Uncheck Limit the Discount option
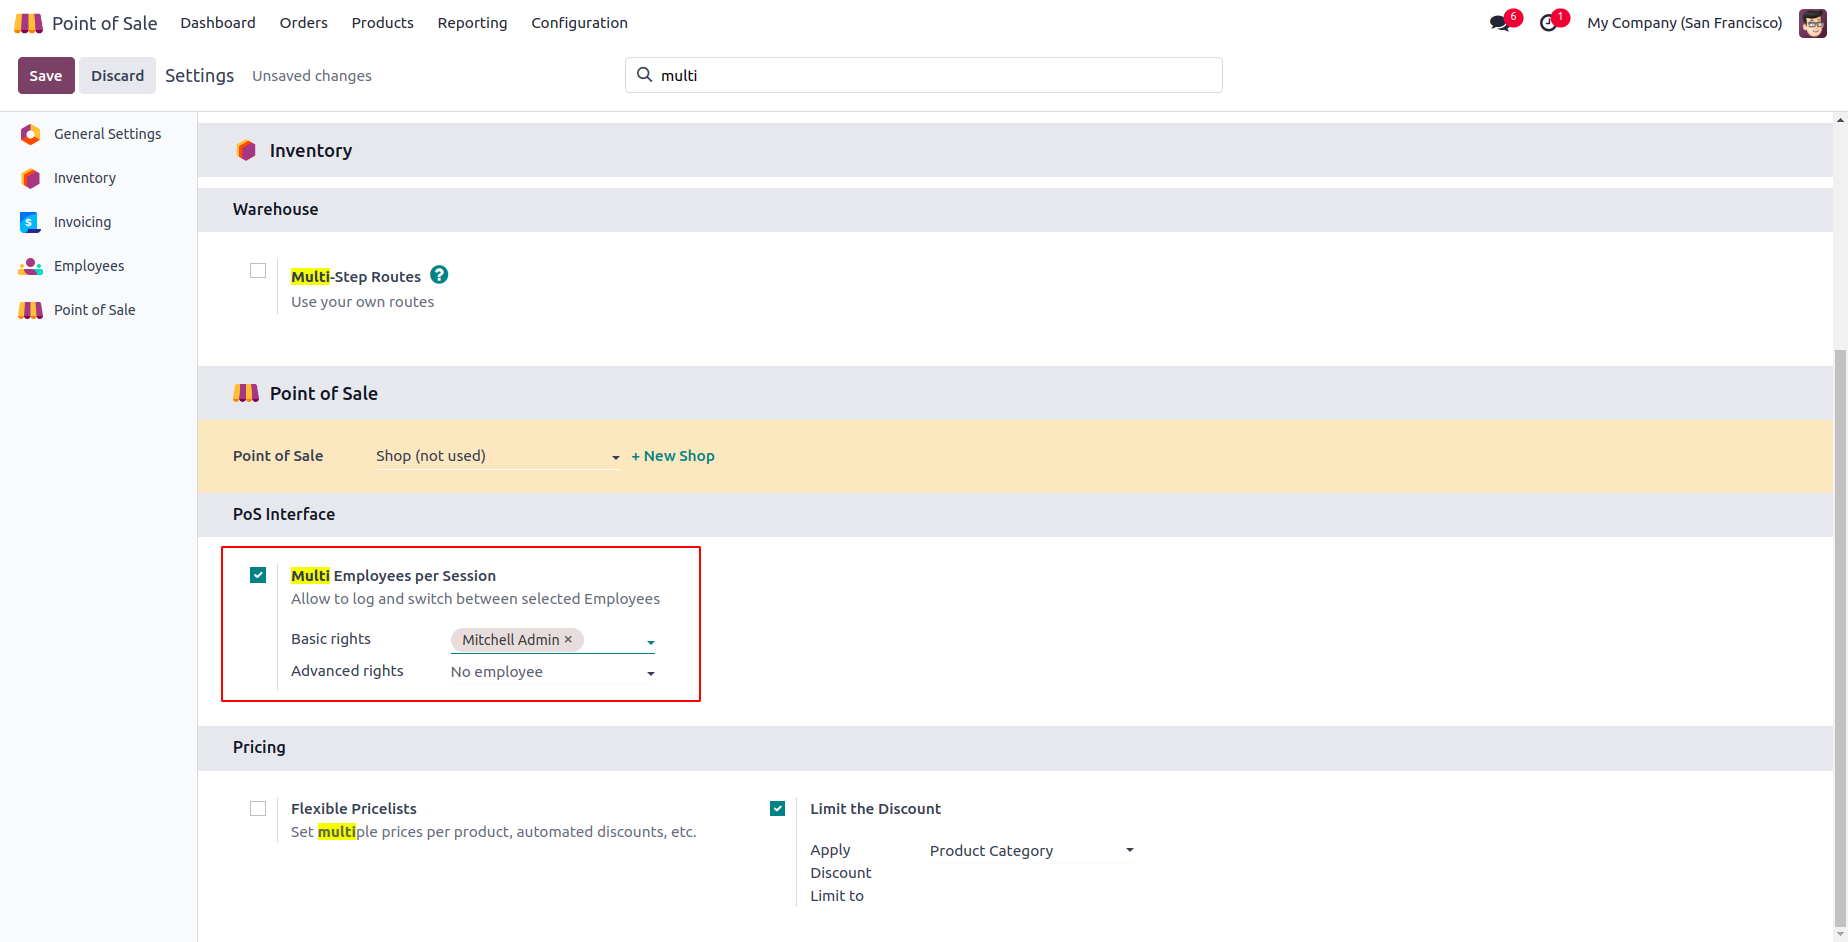Screen dimensions: 1848x942 coord(777,808)
